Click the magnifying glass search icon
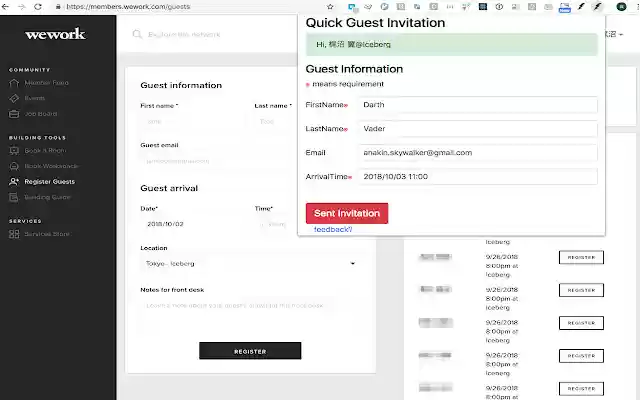The image size is (640, 400). coord(137,34)
